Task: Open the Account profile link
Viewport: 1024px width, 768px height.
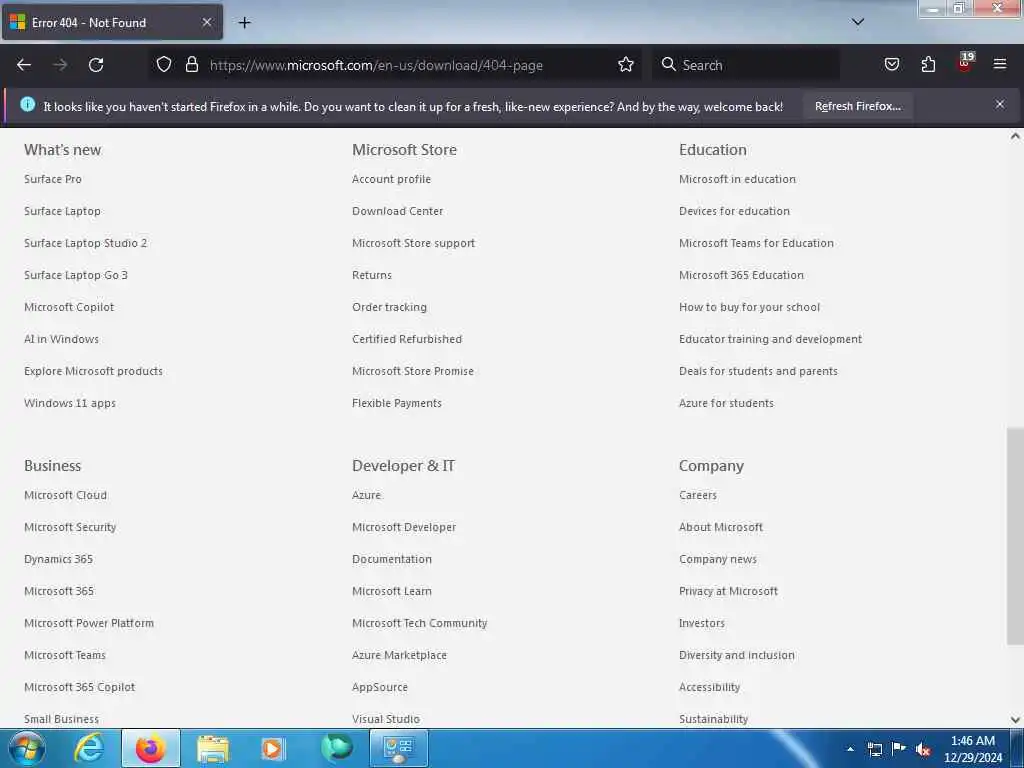Action: [391, 179]
